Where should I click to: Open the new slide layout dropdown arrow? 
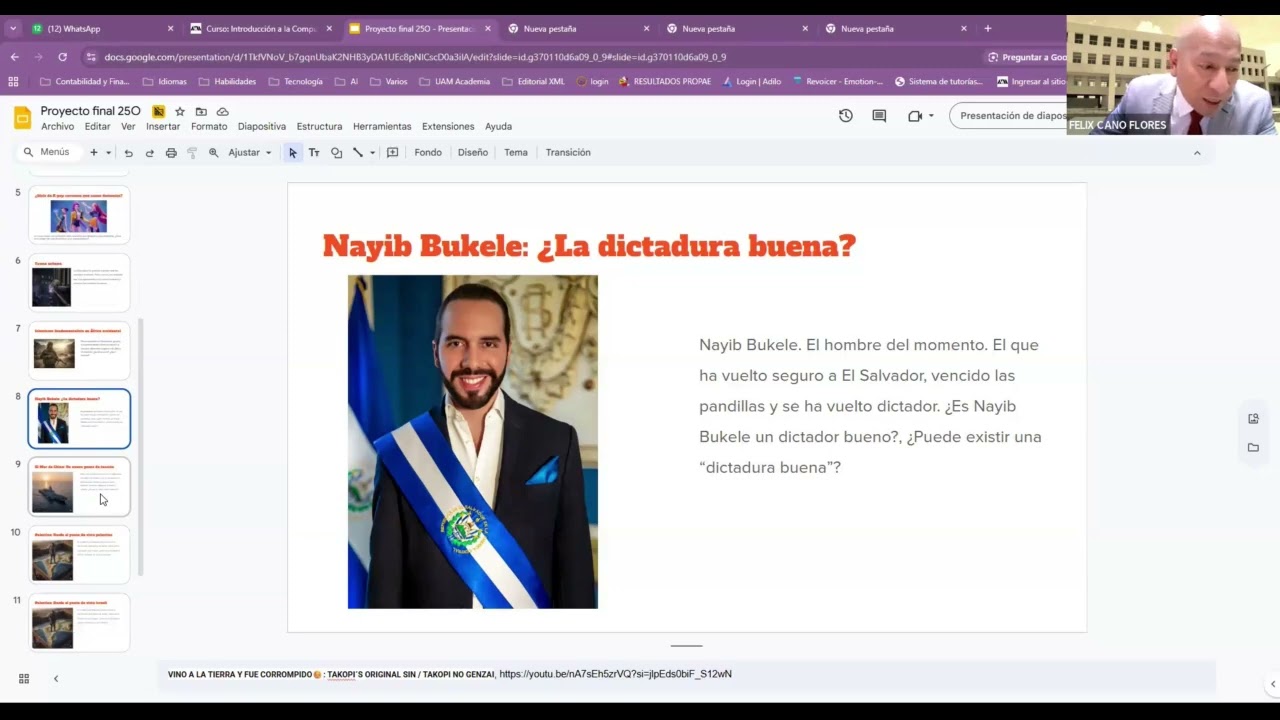(108, 153)
